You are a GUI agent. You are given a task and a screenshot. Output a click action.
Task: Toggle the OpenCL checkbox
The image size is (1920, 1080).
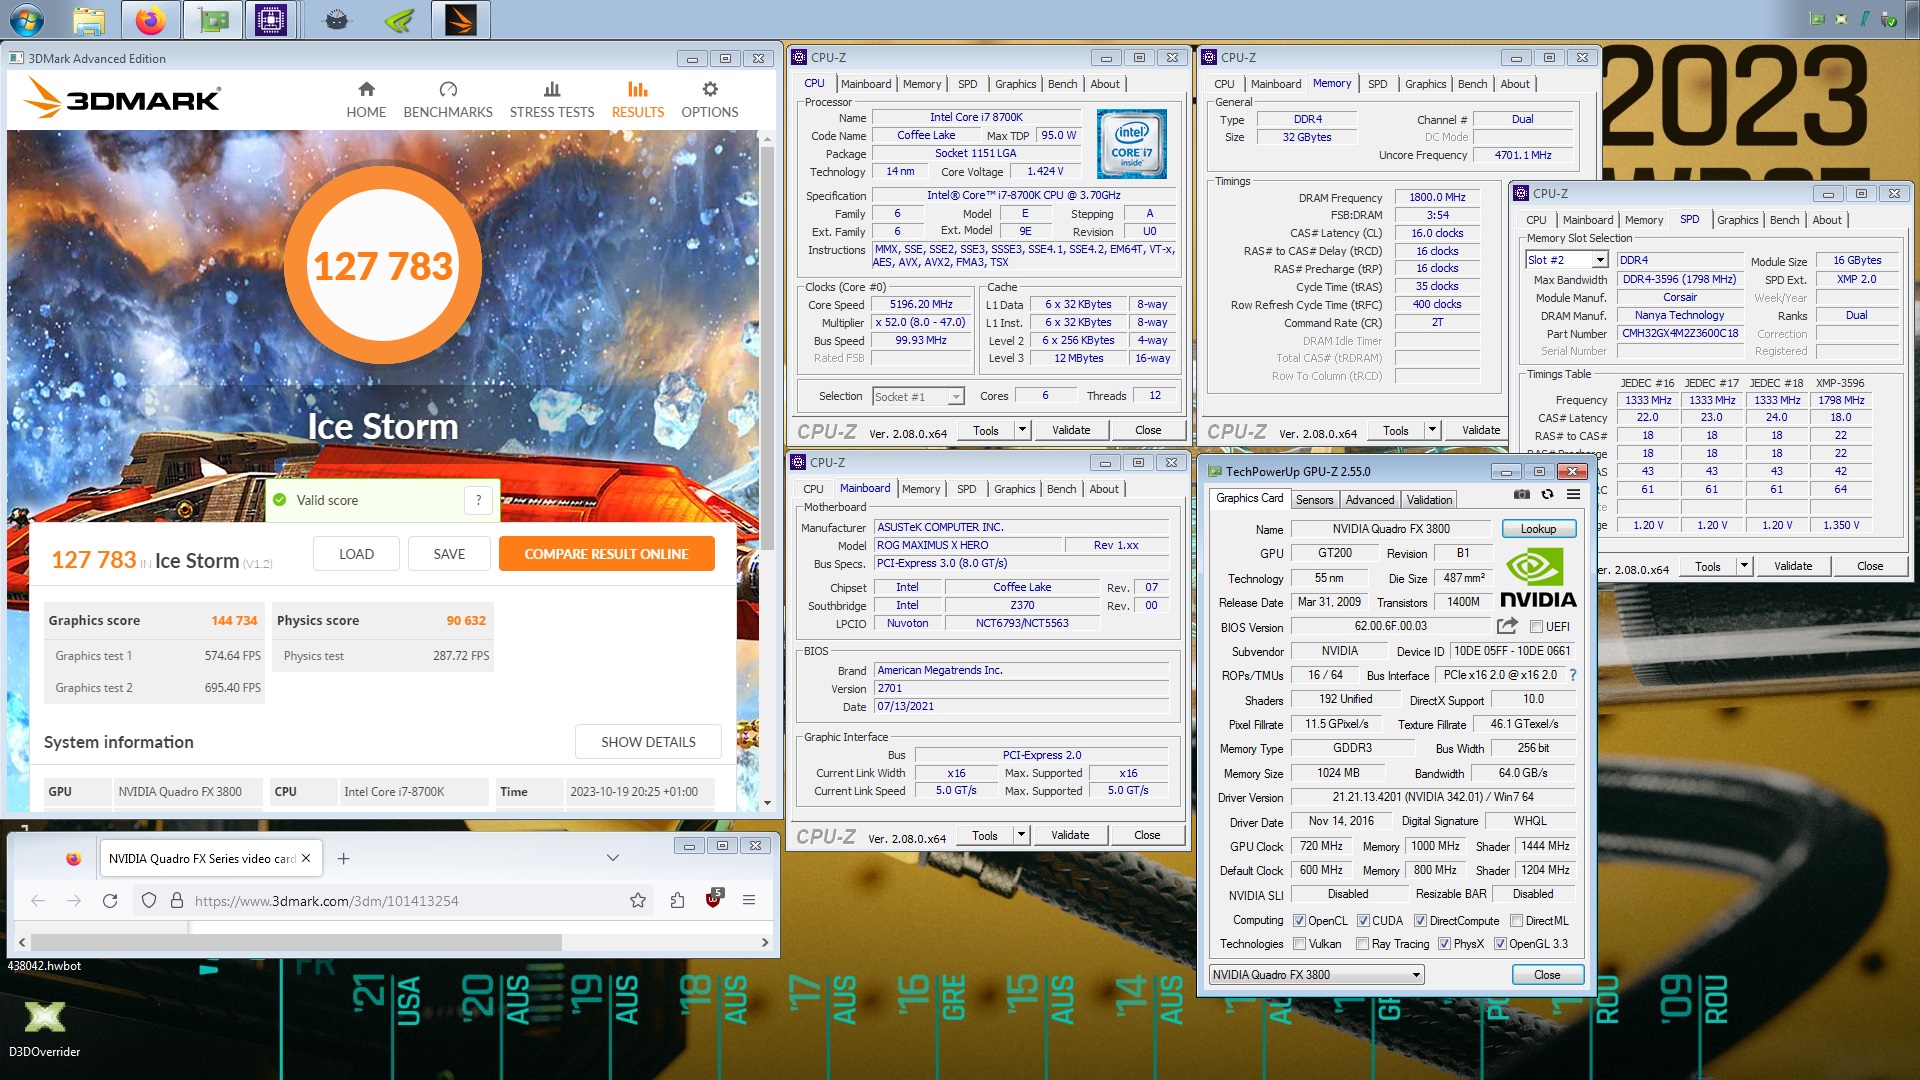1299,921
